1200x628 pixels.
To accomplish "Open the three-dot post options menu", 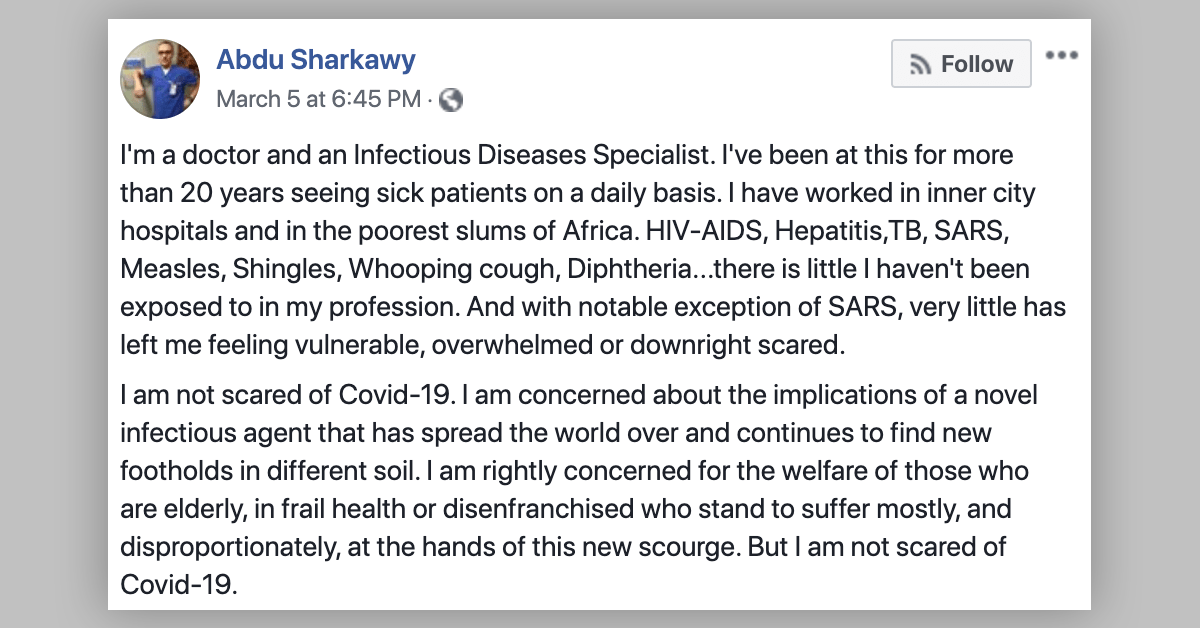I will pyautogui.click(x=1061, y=55).
